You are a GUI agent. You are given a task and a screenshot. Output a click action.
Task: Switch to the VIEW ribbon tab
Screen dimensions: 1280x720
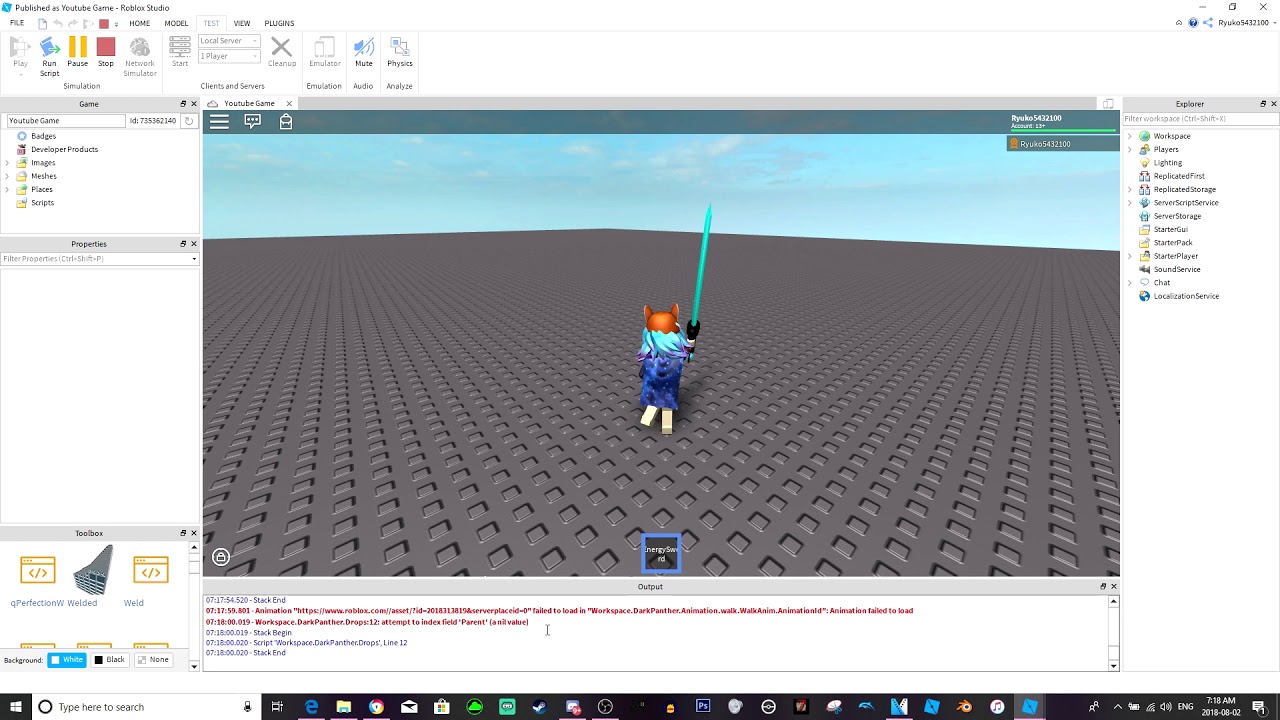tap(242, 23)
